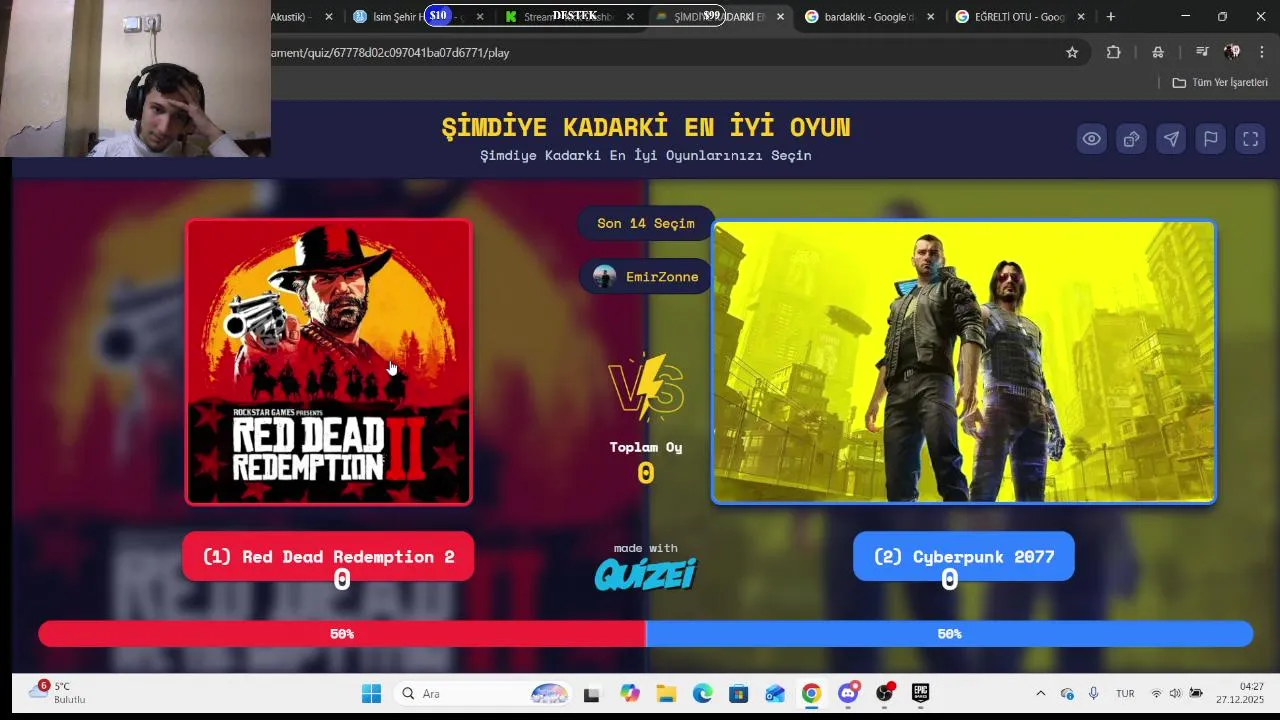The image size is (1280, 720).
Task: Click the microphone icon in system tray
Action: [1093, 693]
